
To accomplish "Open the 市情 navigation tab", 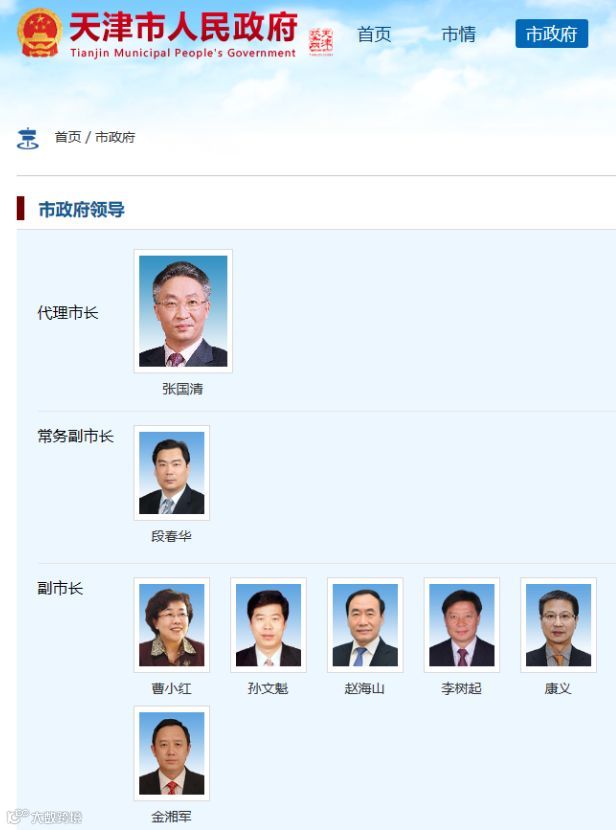I will [x=458, y=34].
